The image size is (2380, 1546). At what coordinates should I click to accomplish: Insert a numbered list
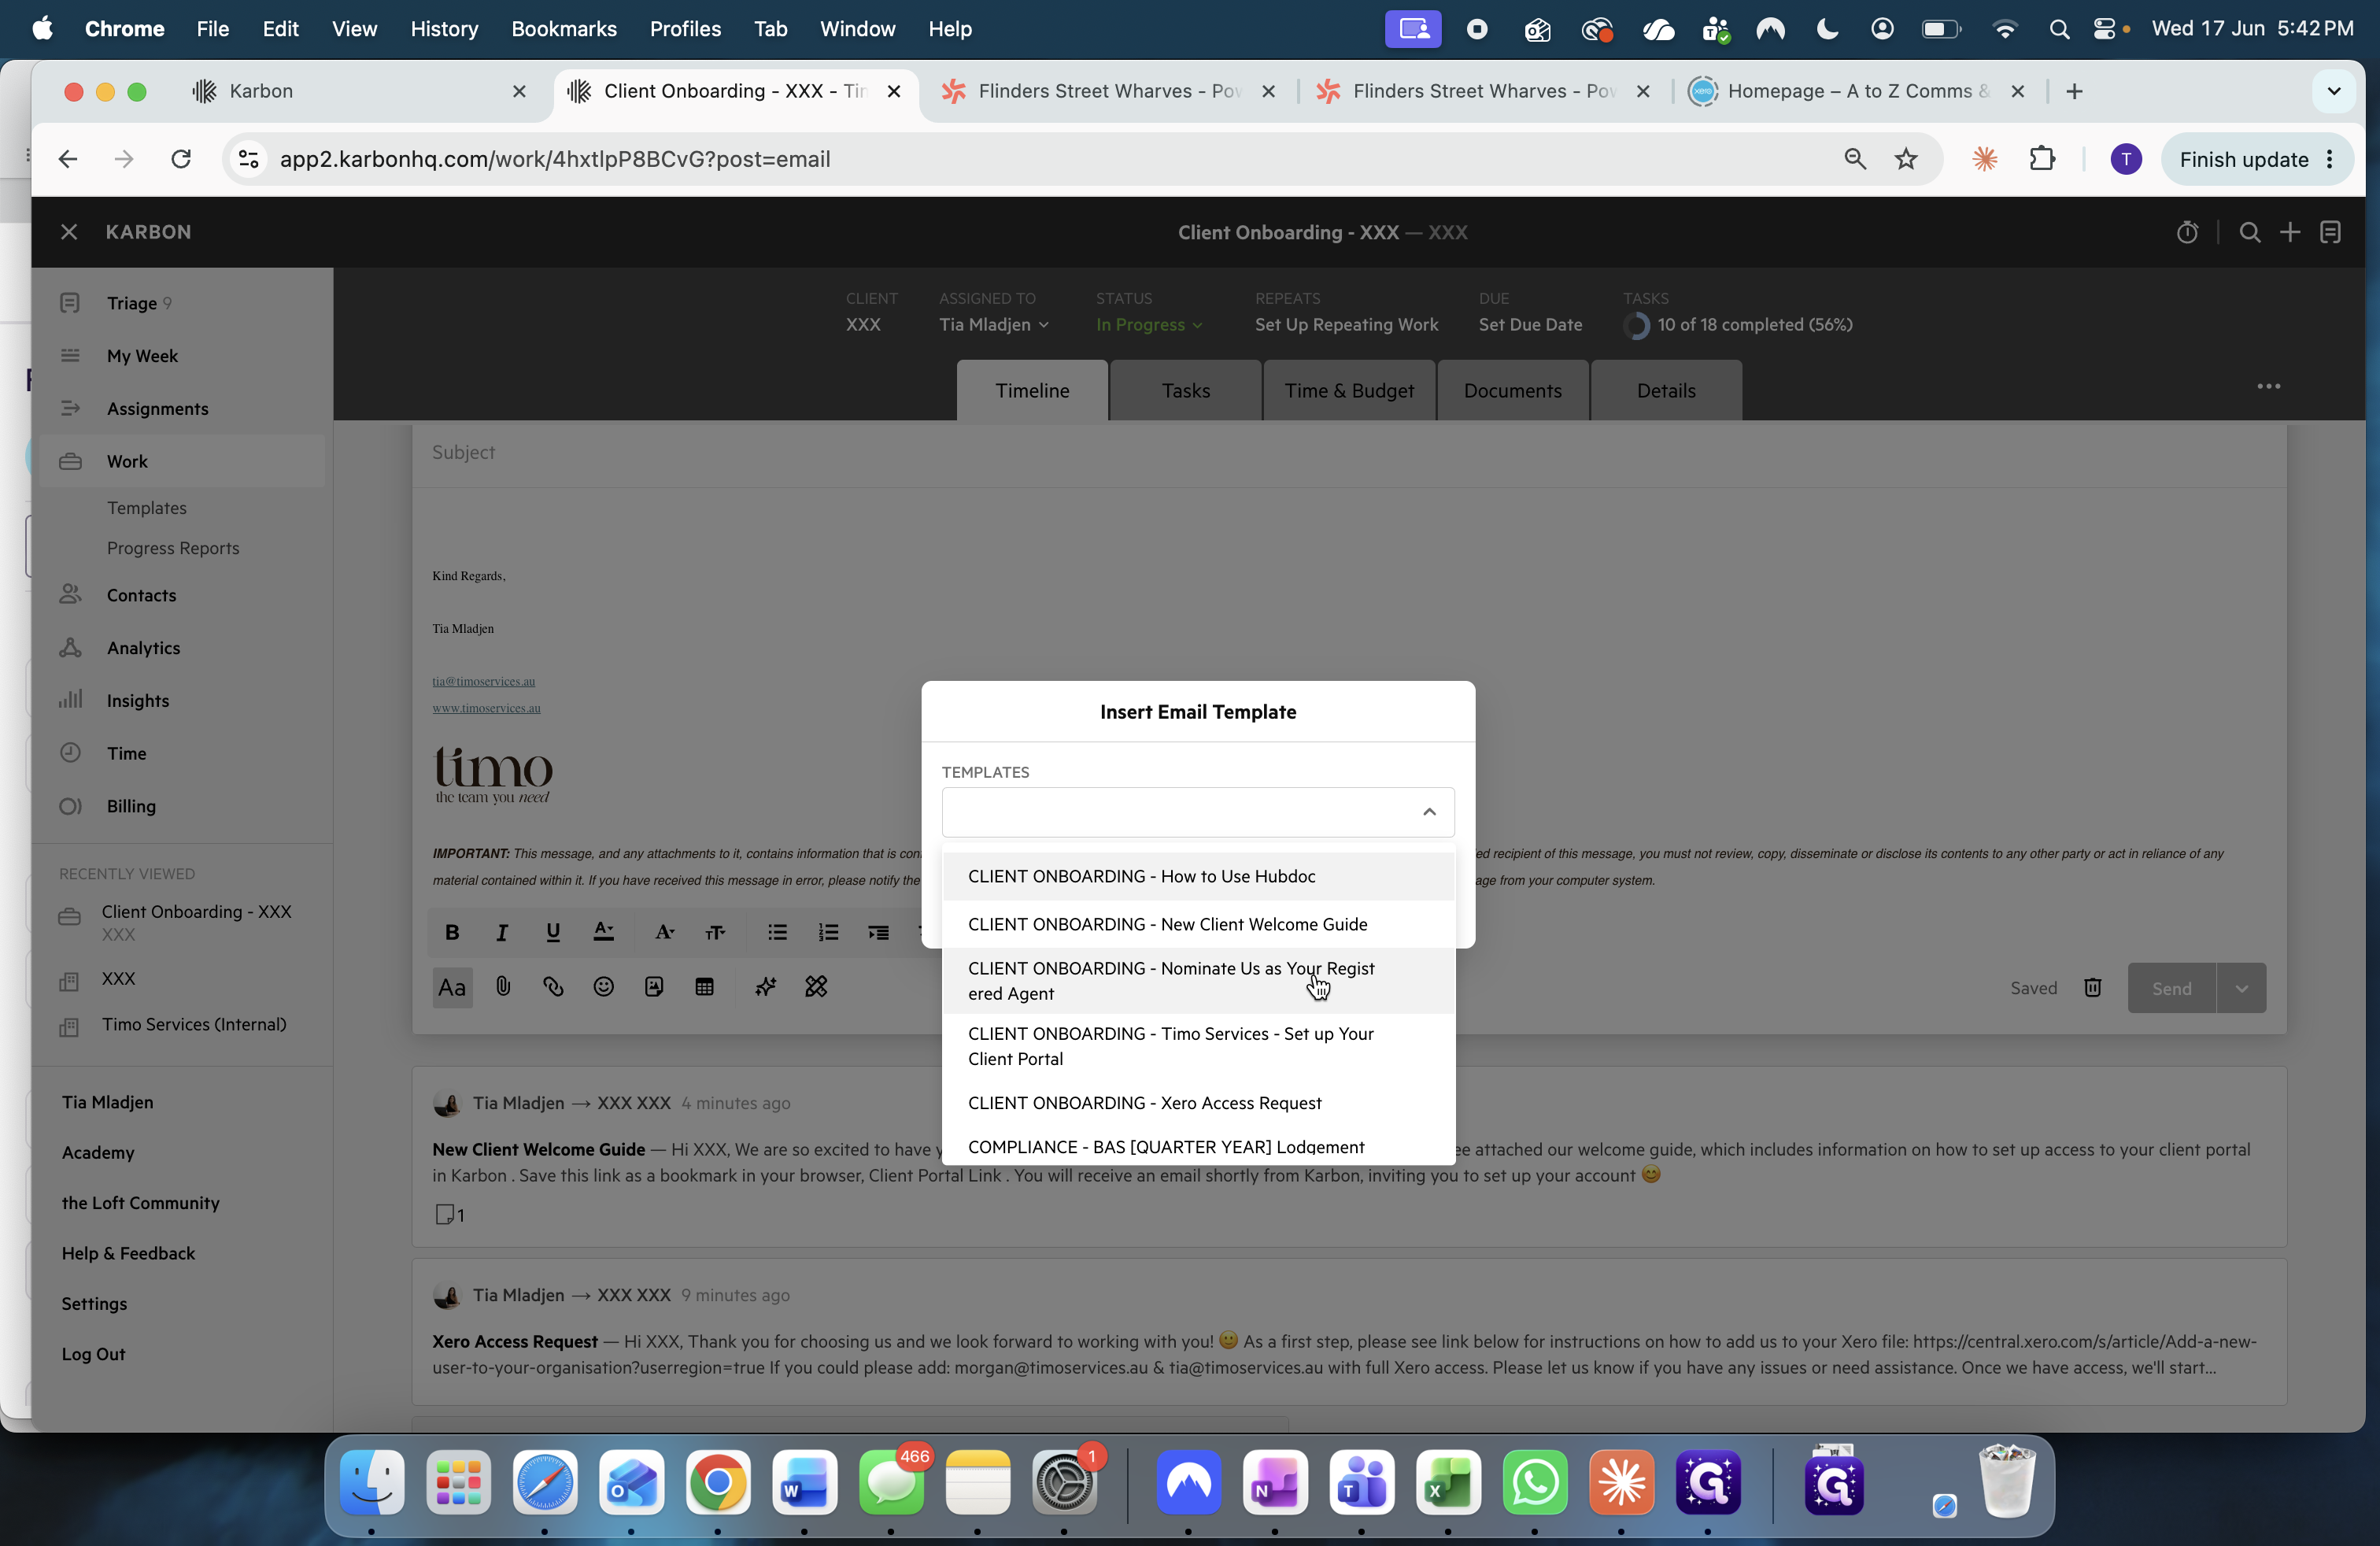828,932
